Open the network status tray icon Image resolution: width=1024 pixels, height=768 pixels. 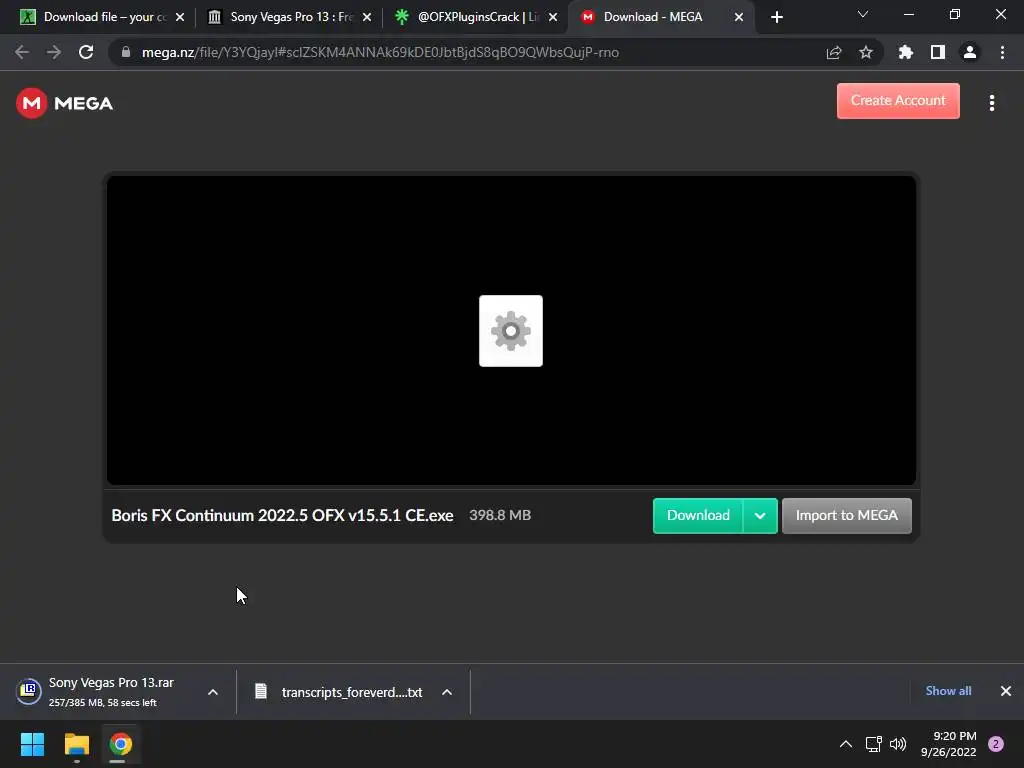873,744
